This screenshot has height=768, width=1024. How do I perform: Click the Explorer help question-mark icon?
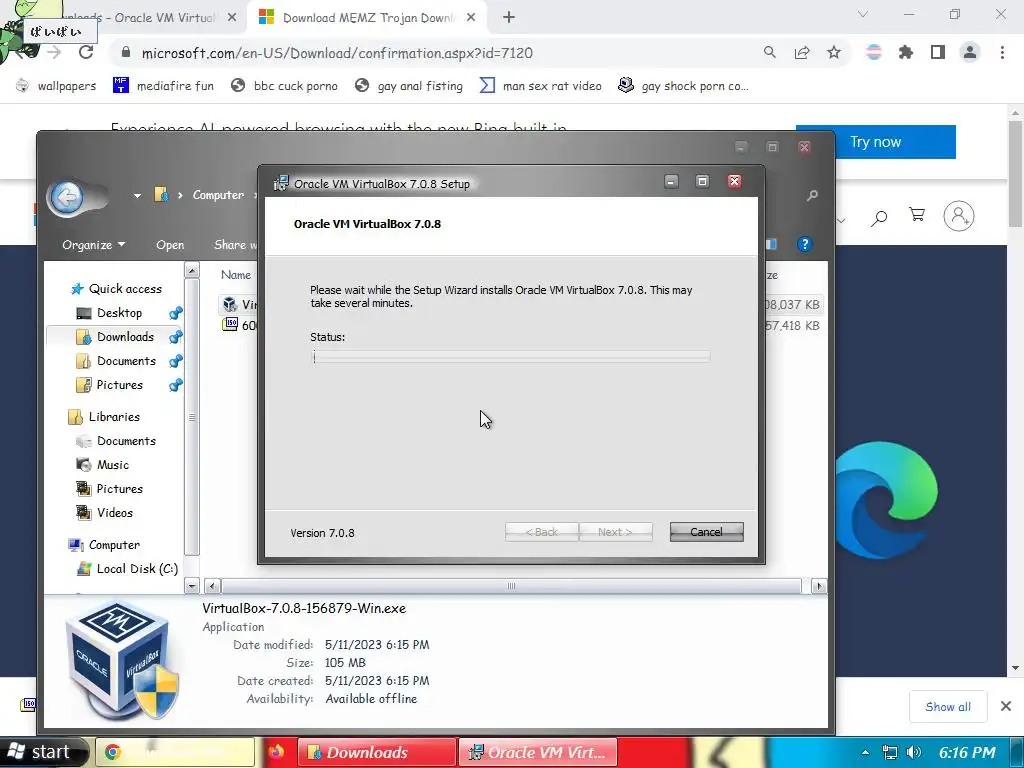coord(805,244)
